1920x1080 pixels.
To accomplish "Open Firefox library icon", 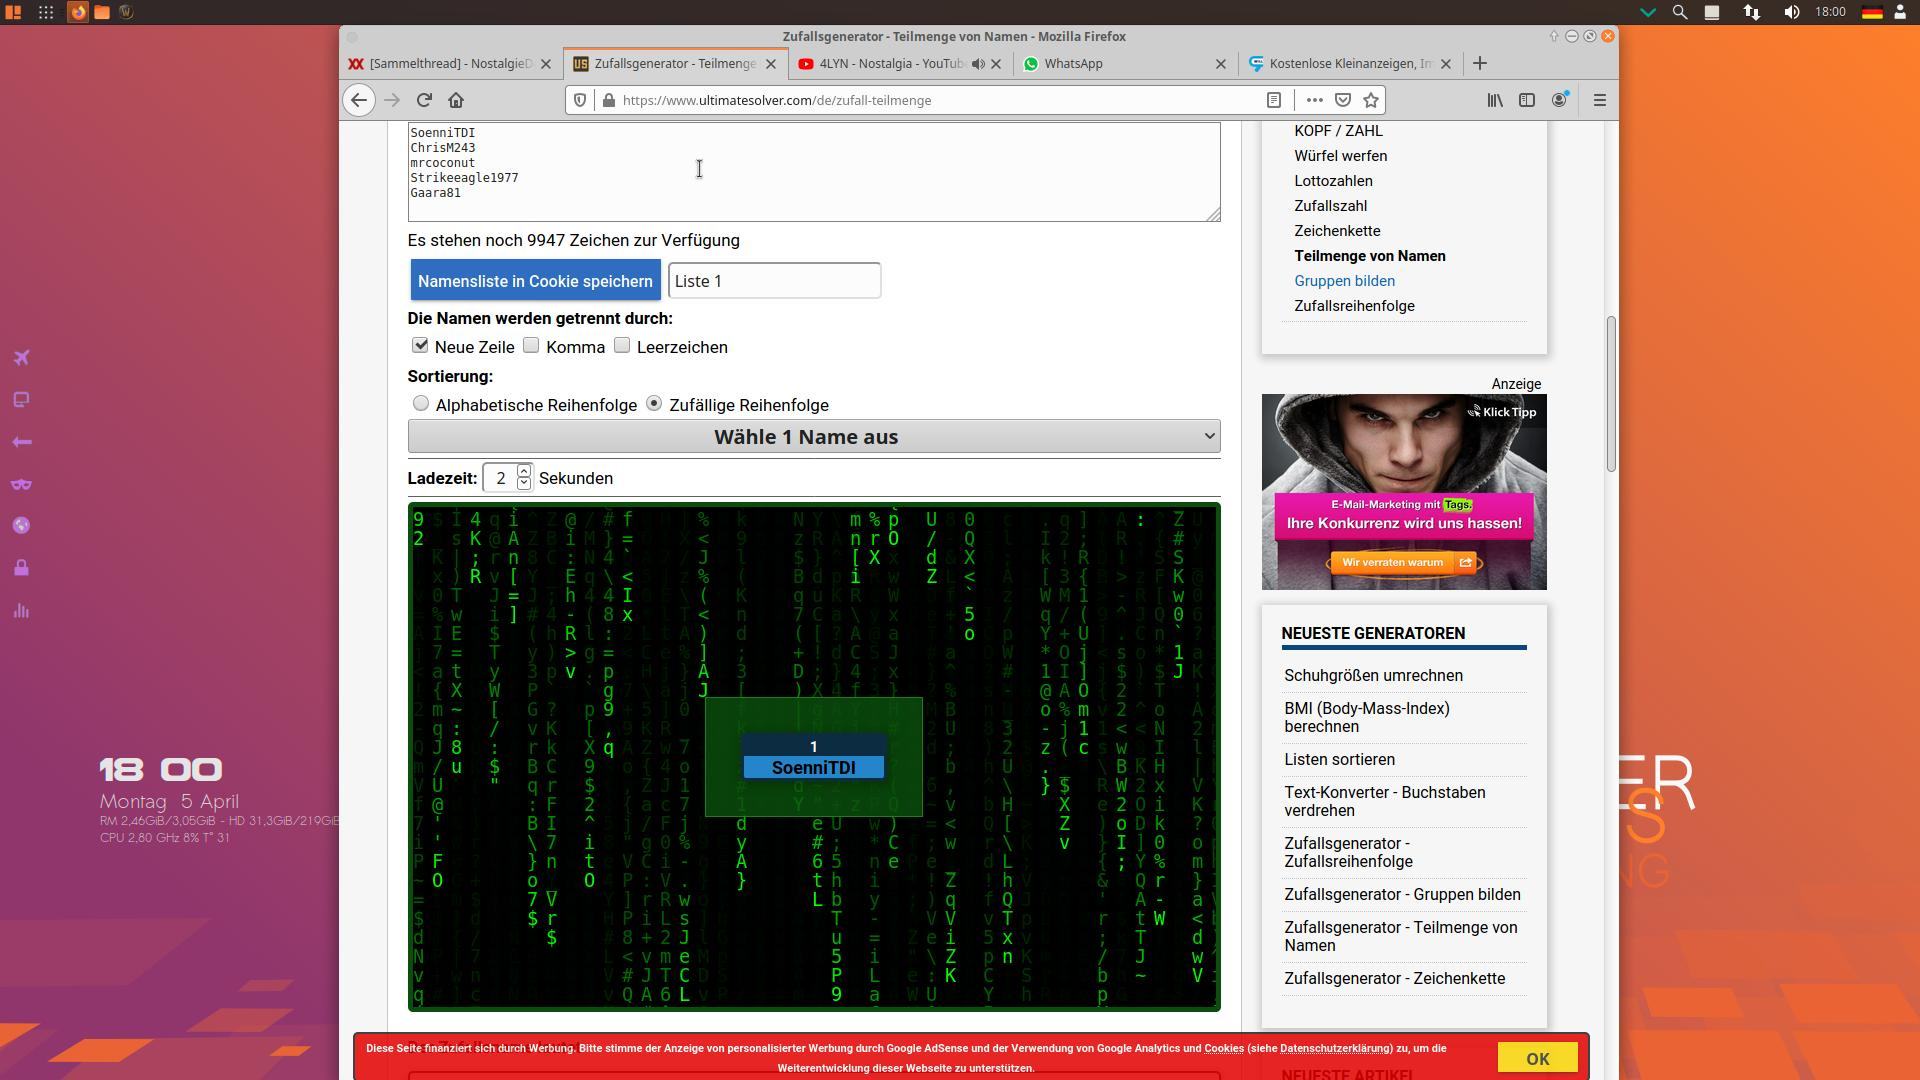I will coord(1495,100).
